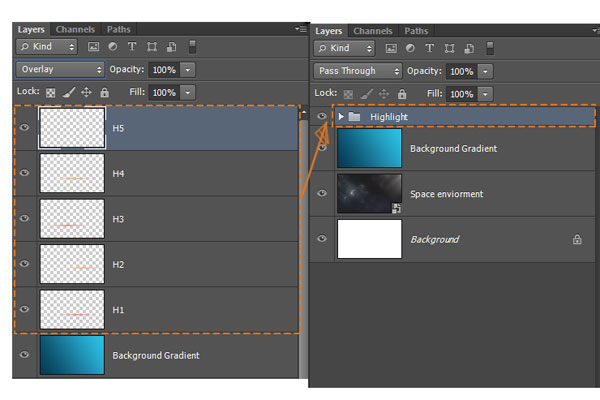Screen dimensions: 600x400
Task: Lock transparent pixels in left panel
Action: click(51, 93)
